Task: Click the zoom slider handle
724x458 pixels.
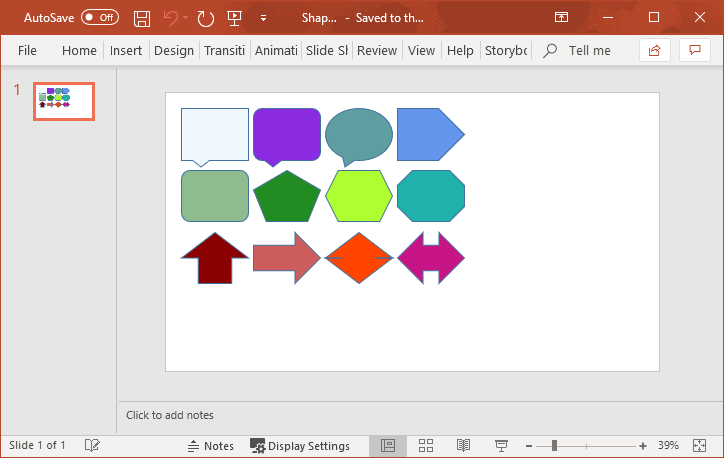Action: tap(554, 445)
